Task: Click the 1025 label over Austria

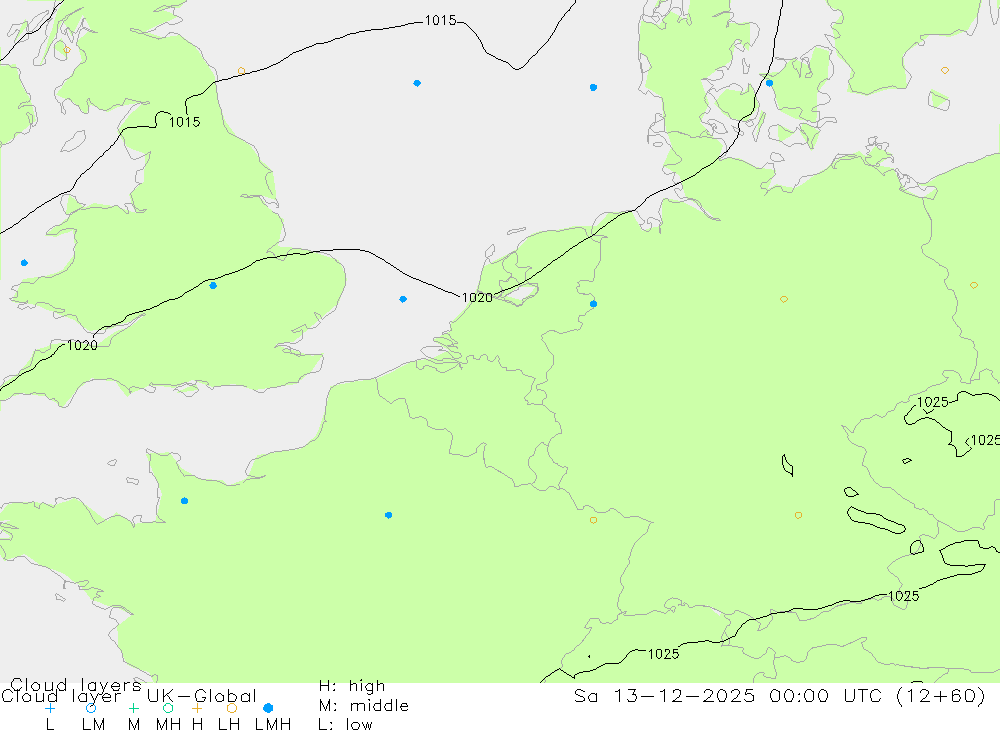Action: click(x=904, y=596)
